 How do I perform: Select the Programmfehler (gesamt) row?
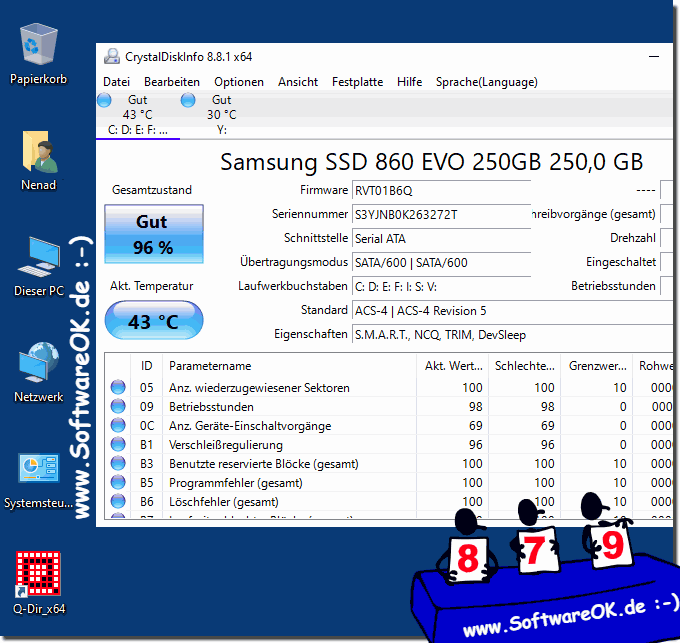click(x=389, y=483)
